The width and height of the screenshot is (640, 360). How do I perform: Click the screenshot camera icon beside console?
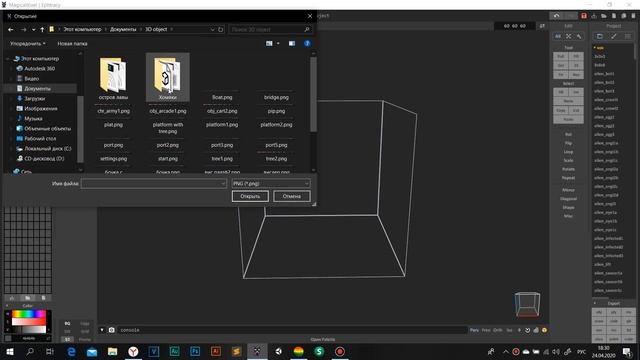111,330
